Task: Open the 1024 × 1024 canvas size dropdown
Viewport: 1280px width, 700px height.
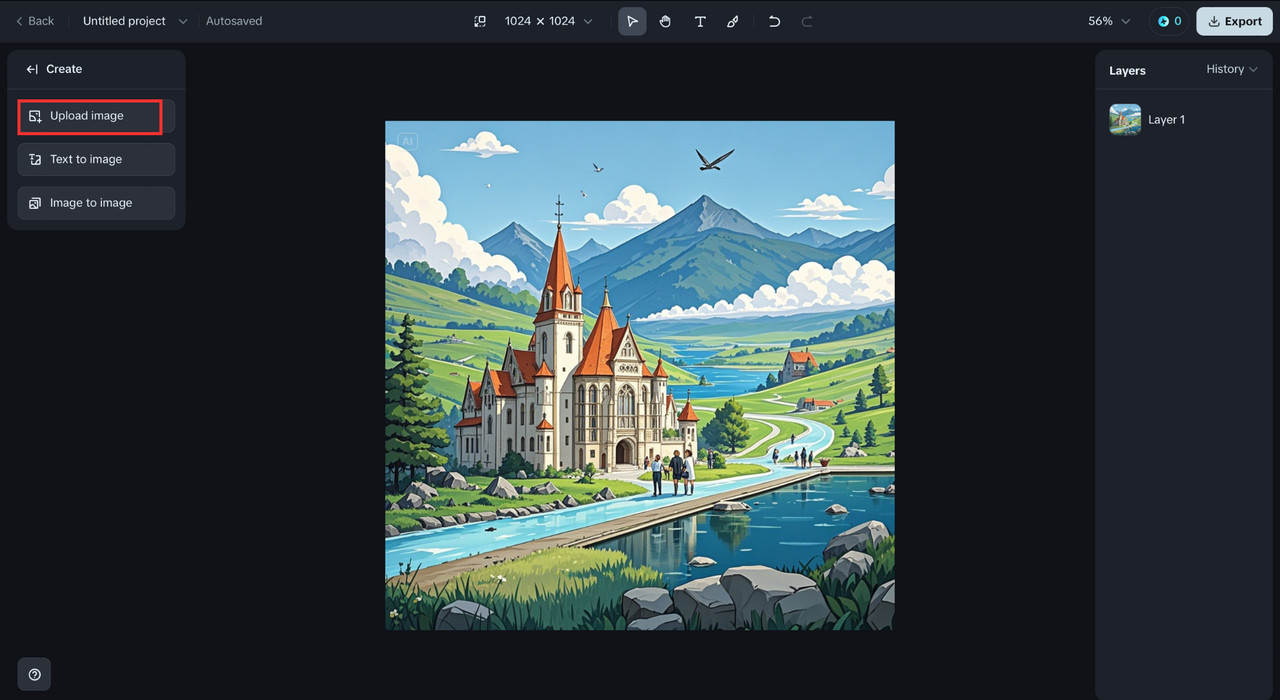Action: click(x=548, y=21)
